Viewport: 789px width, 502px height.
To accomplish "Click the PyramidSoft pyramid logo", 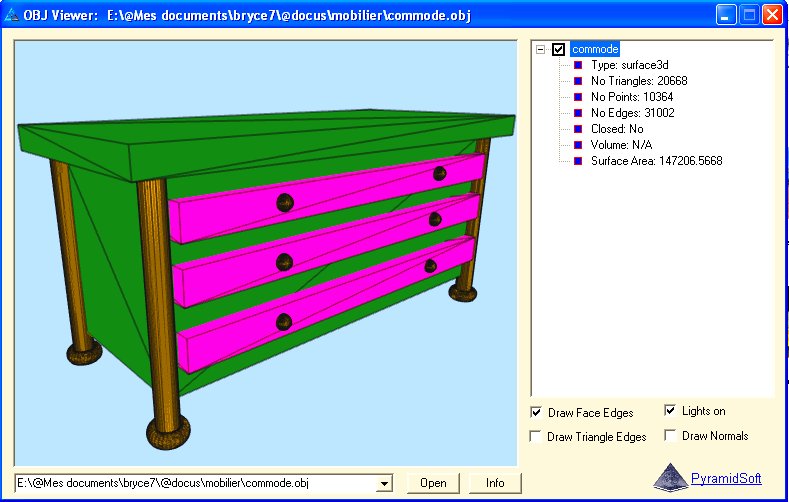I will 671,477.
